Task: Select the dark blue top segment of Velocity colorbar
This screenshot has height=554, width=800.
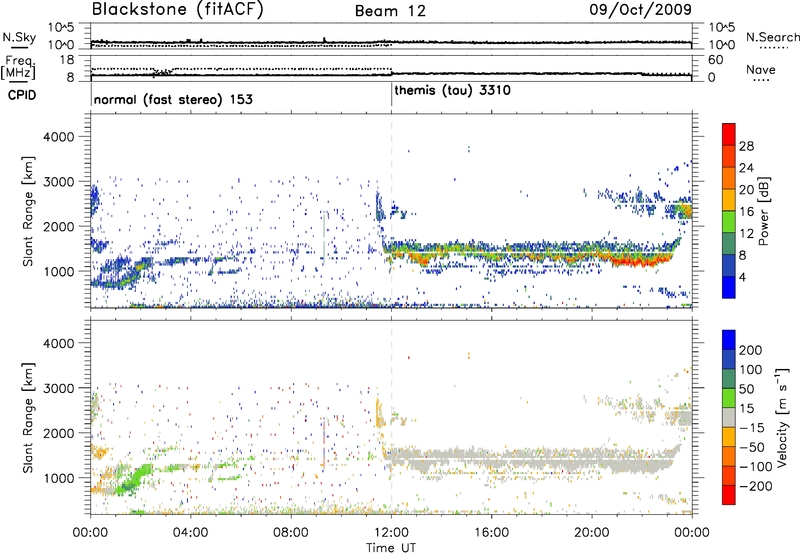Action: coord(729,340)
